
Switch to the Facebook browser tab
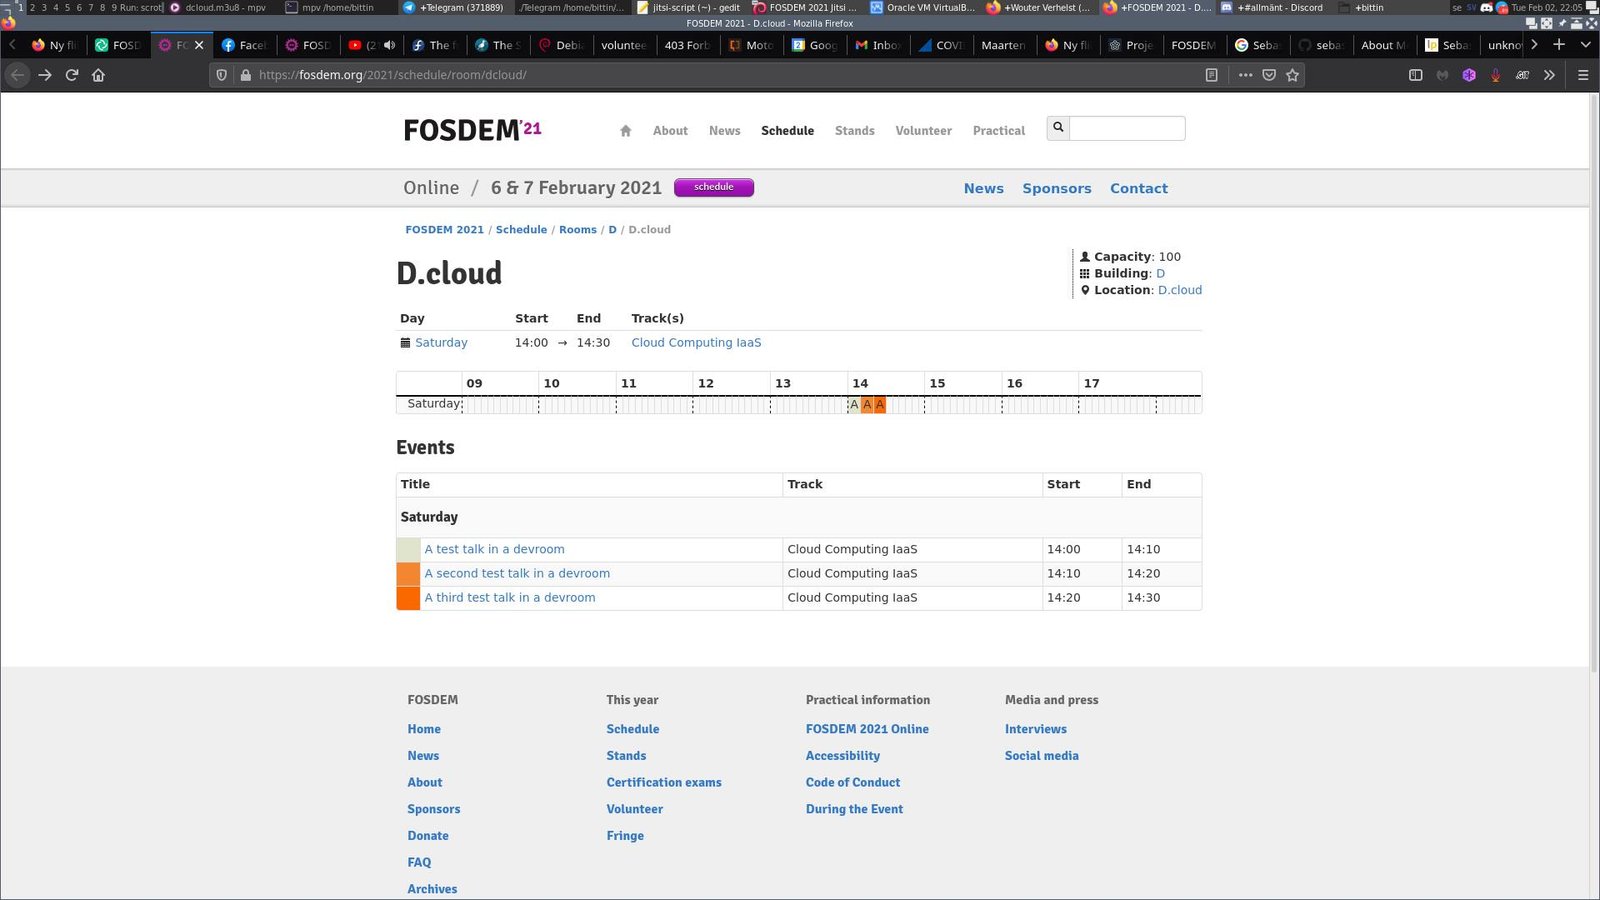244,45
